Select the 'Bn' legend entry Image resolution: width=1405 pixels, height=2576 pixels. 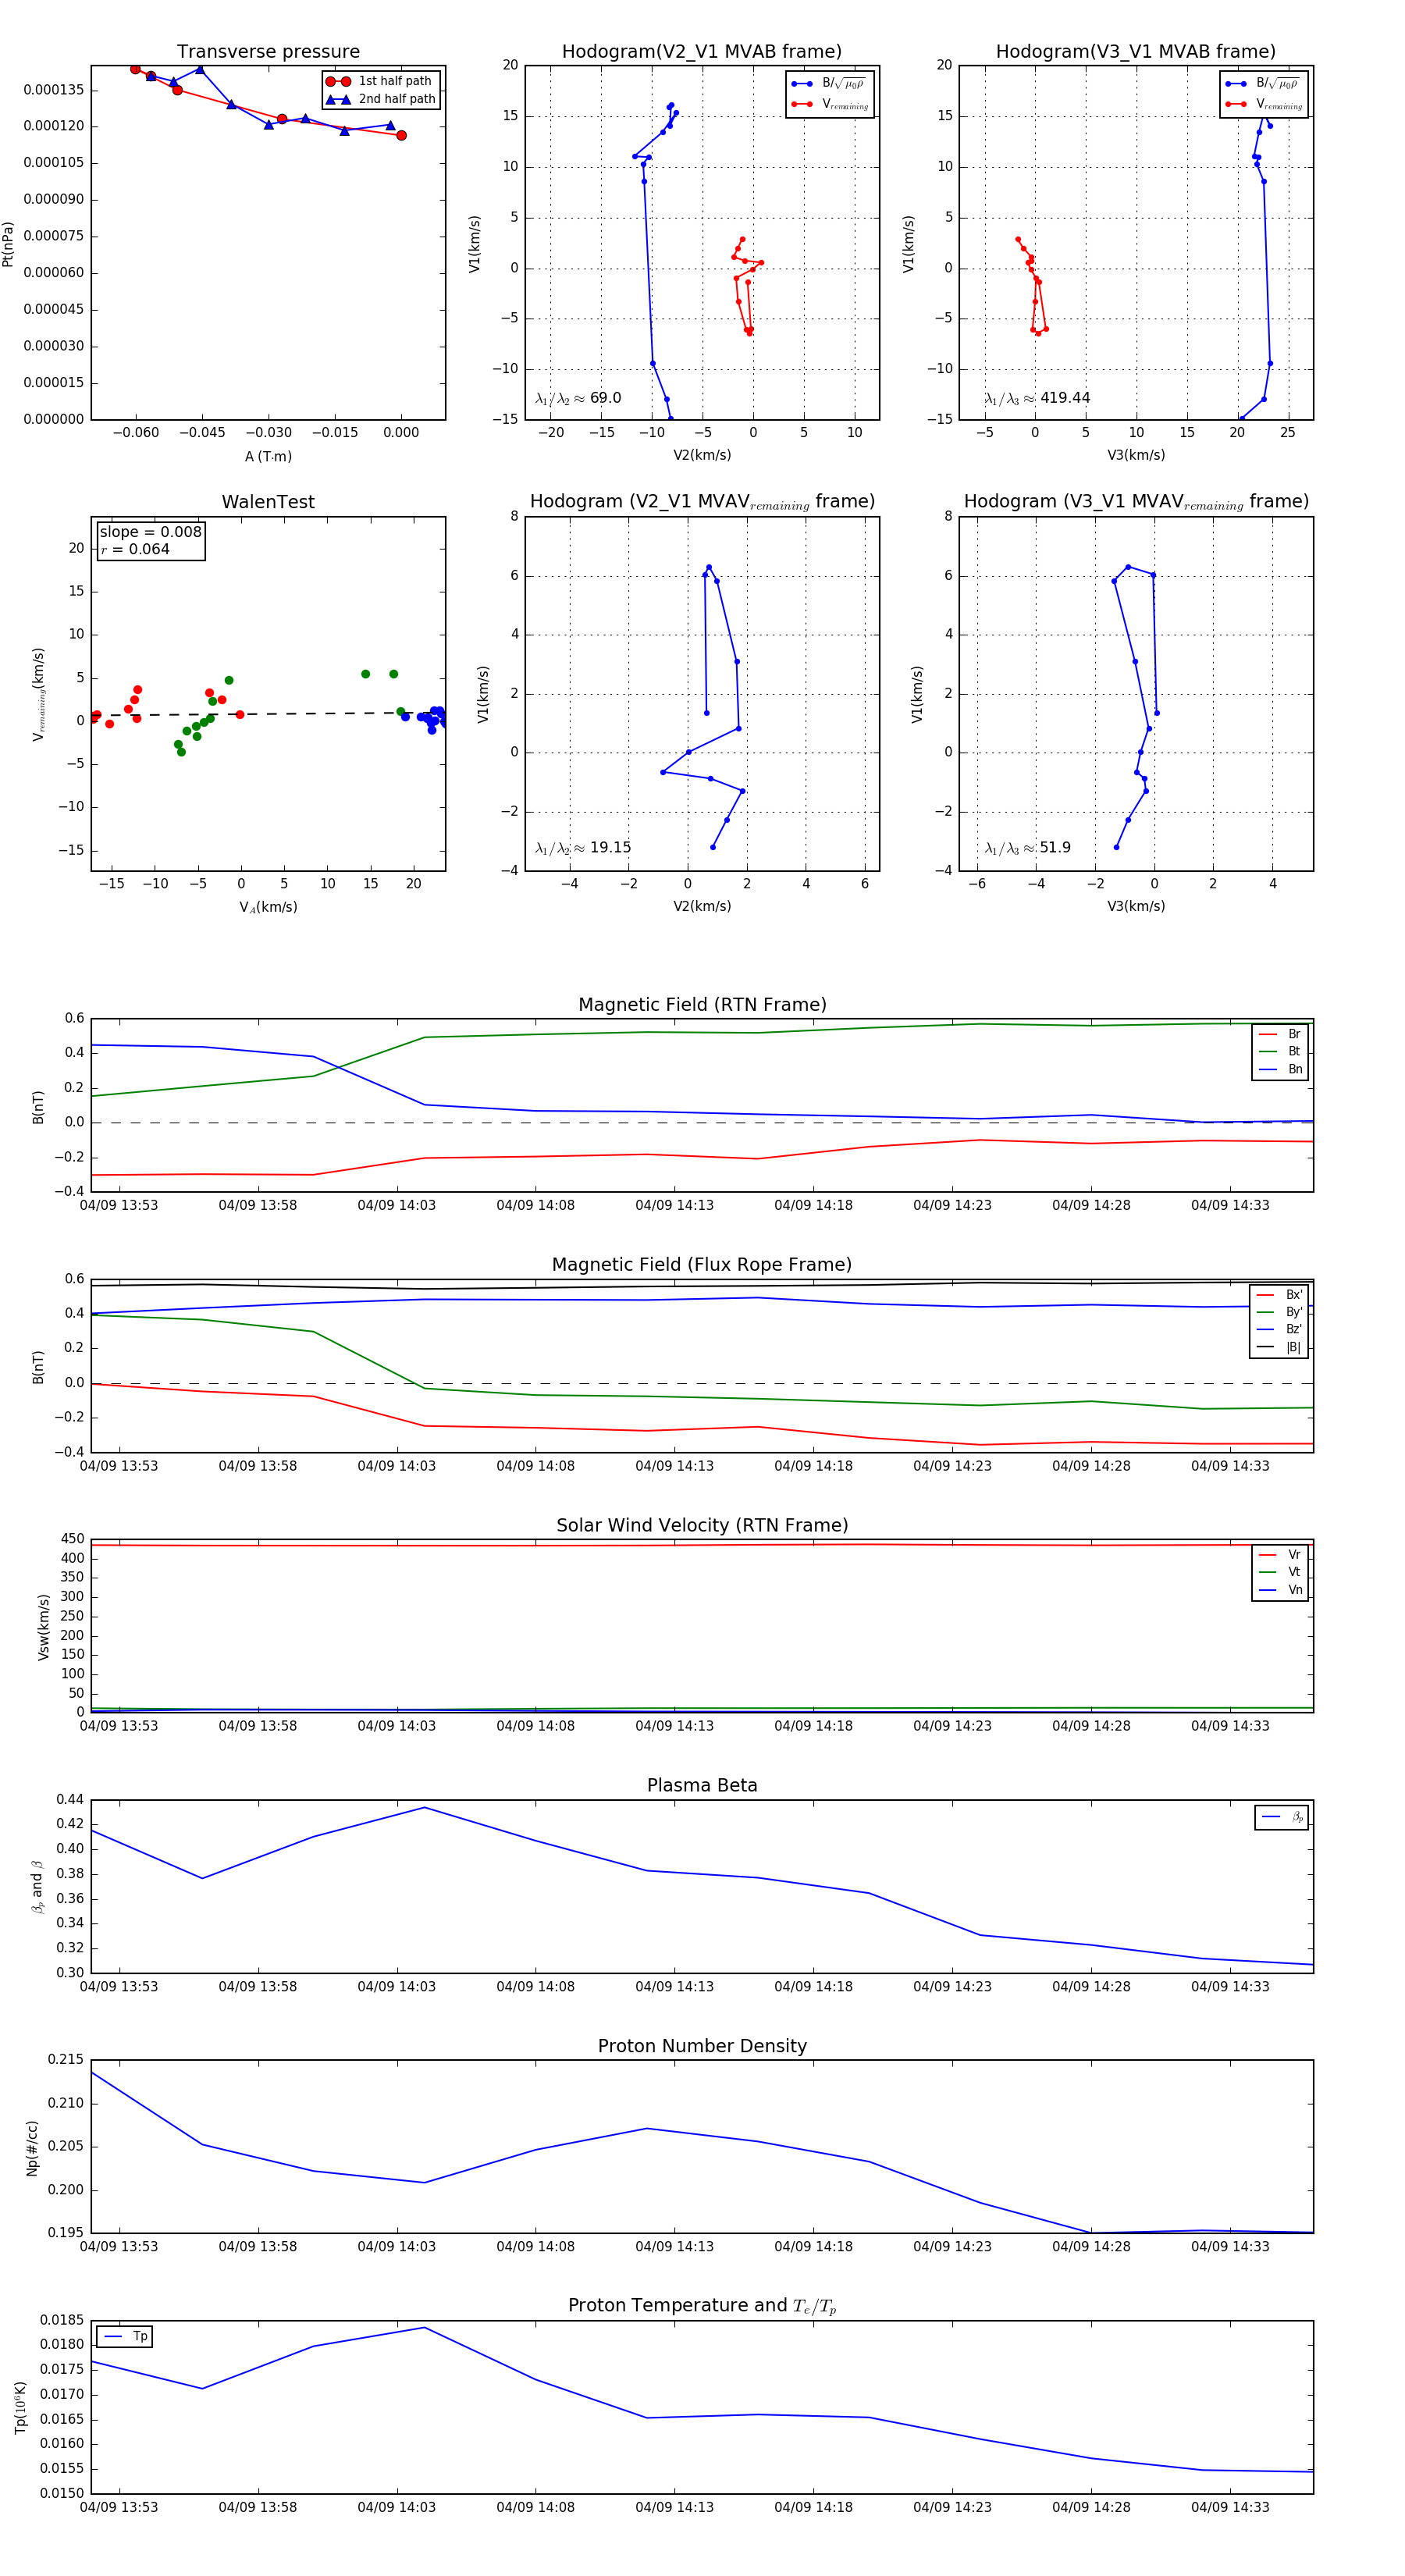tap(1281, 1069)
